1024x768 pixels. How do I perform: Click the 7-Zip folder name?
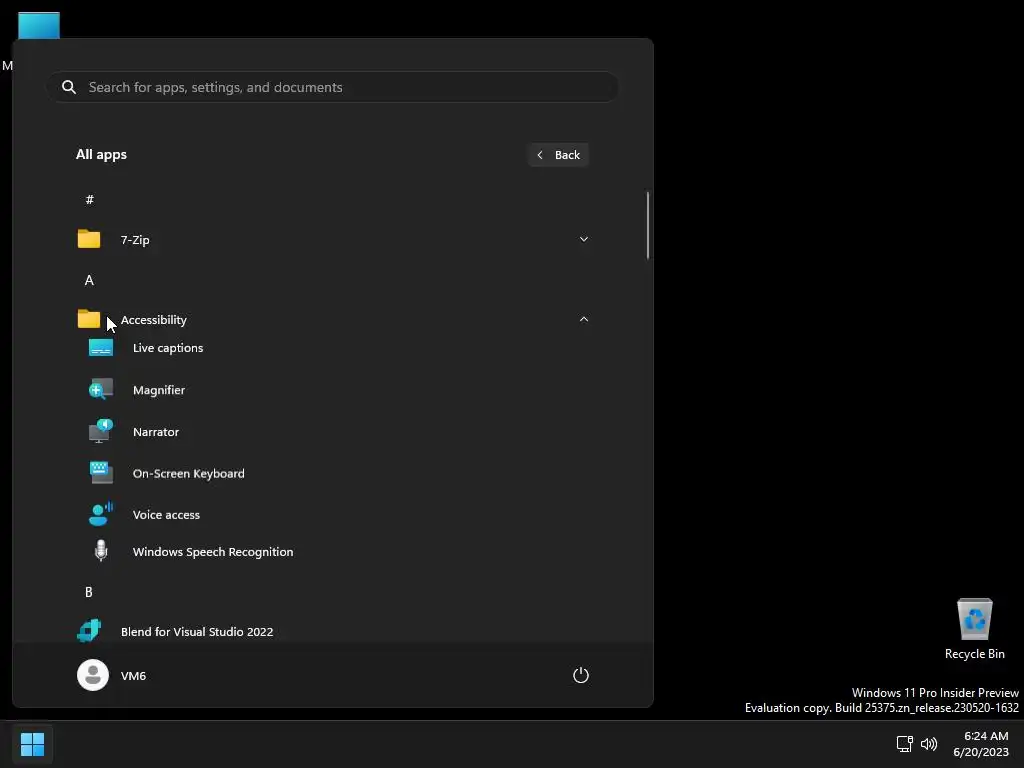click(x=135, y=240)
